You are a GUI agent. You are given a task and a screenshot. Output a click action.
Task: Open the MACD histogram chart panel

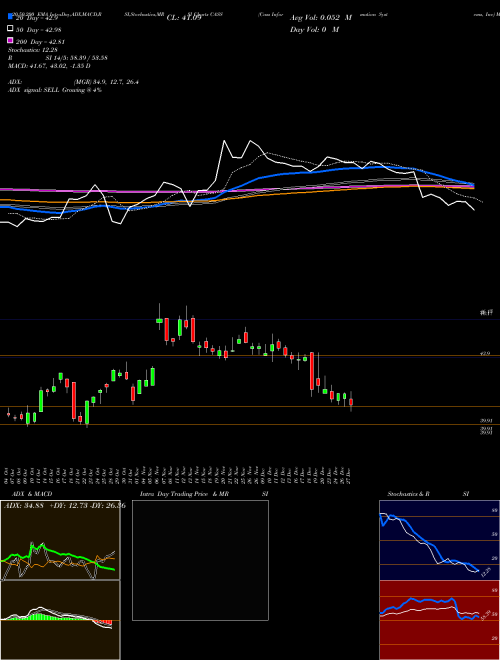(60, 620)
